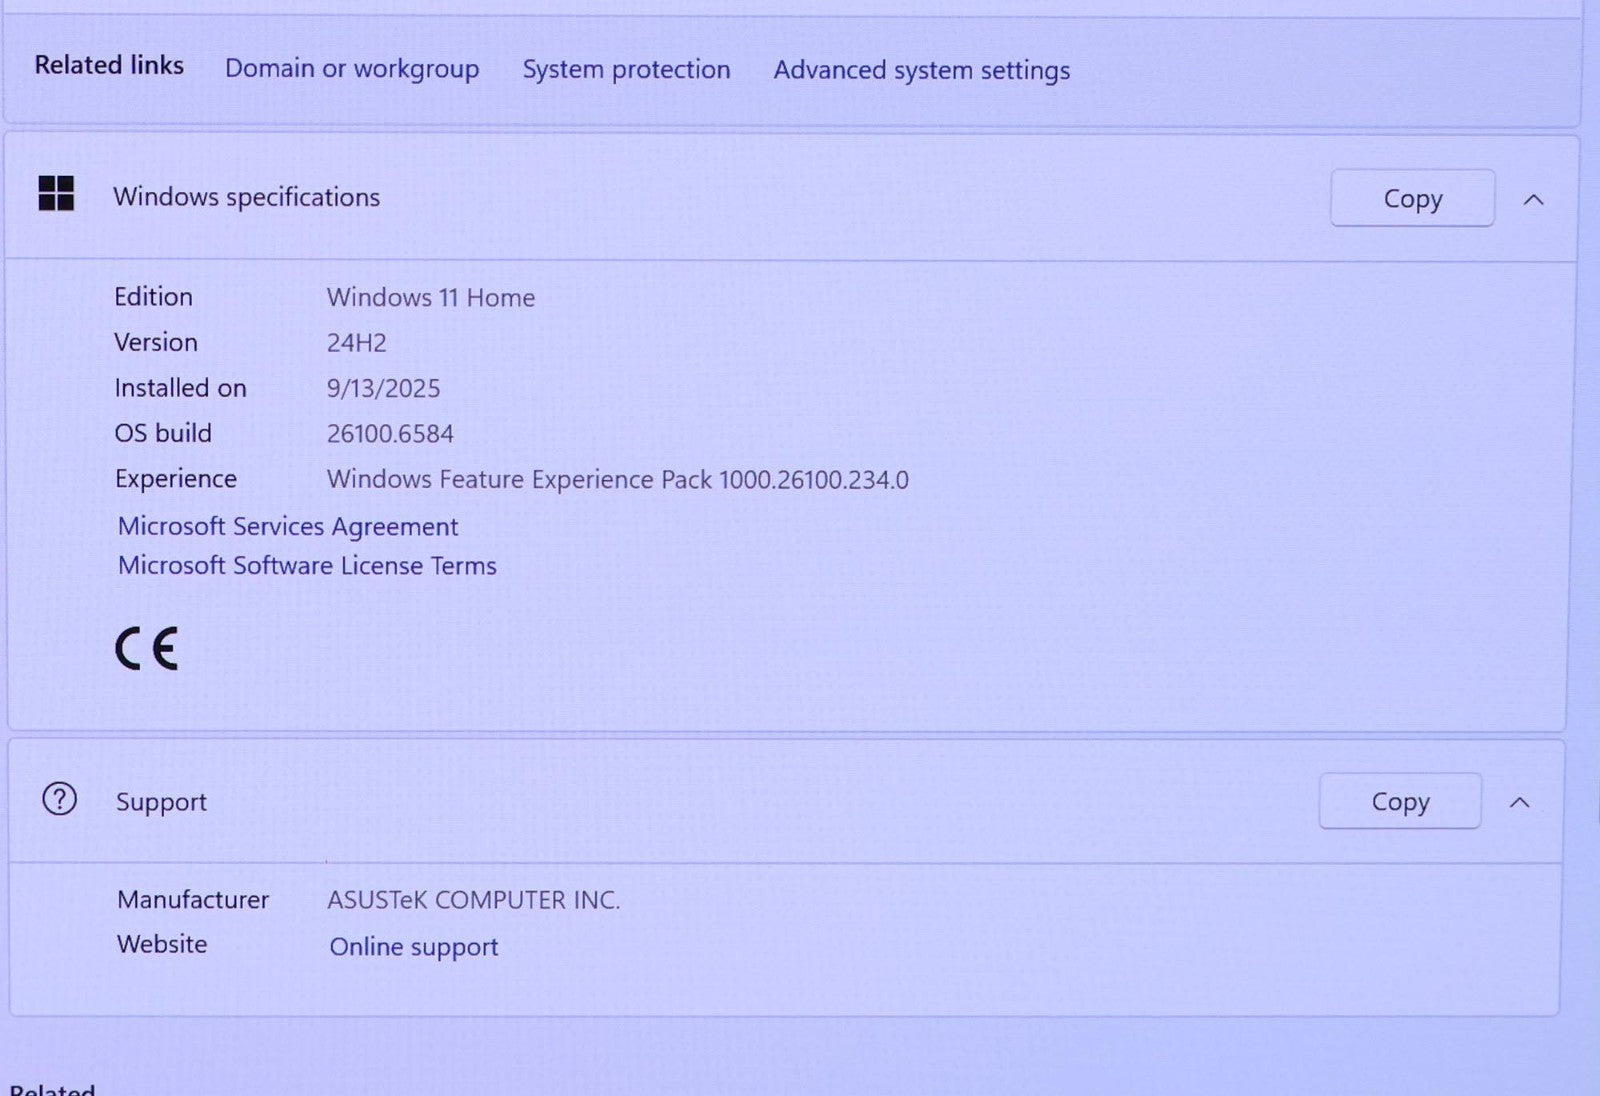
Task: Open System protection link
Action: 626,70
